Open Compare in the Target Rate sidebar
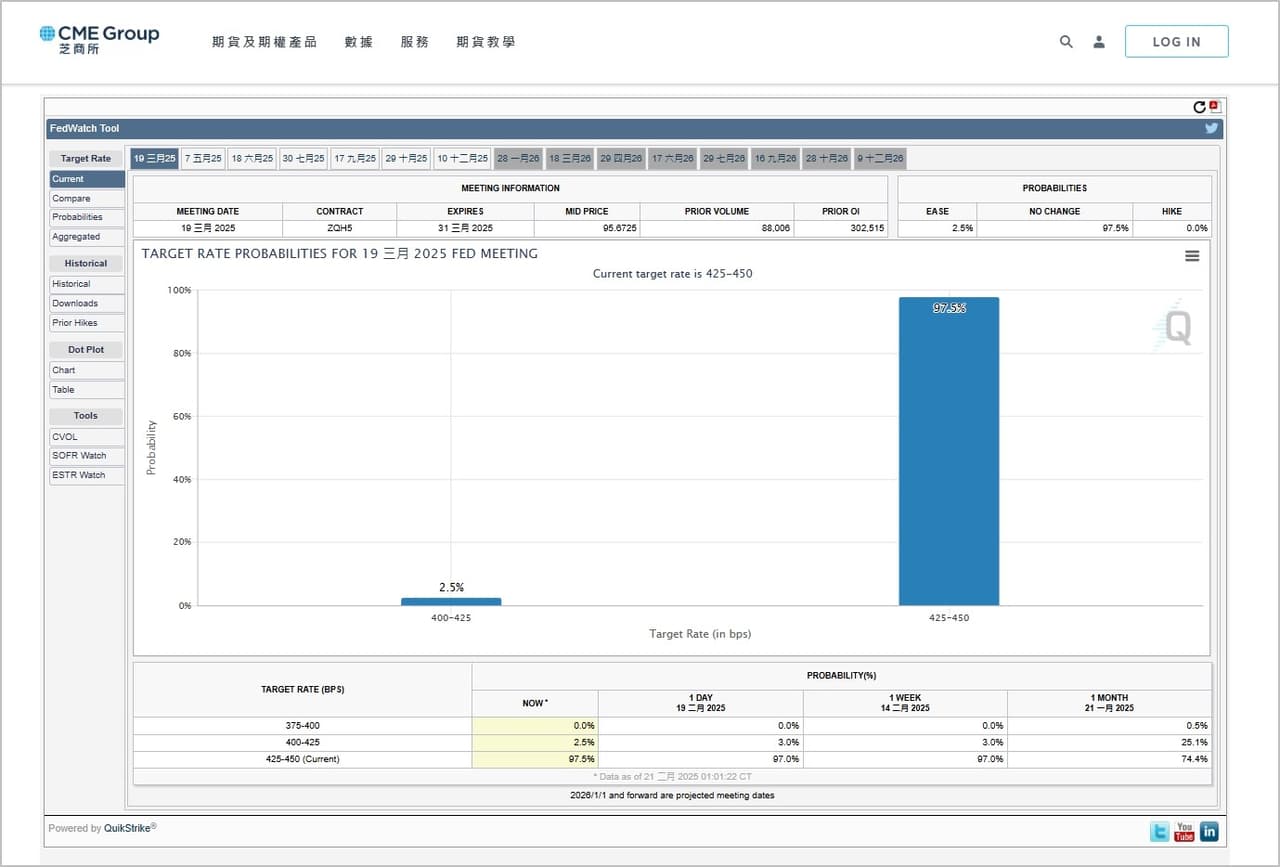This screenshot has height=867, width=1280. (x=87, y=198)
